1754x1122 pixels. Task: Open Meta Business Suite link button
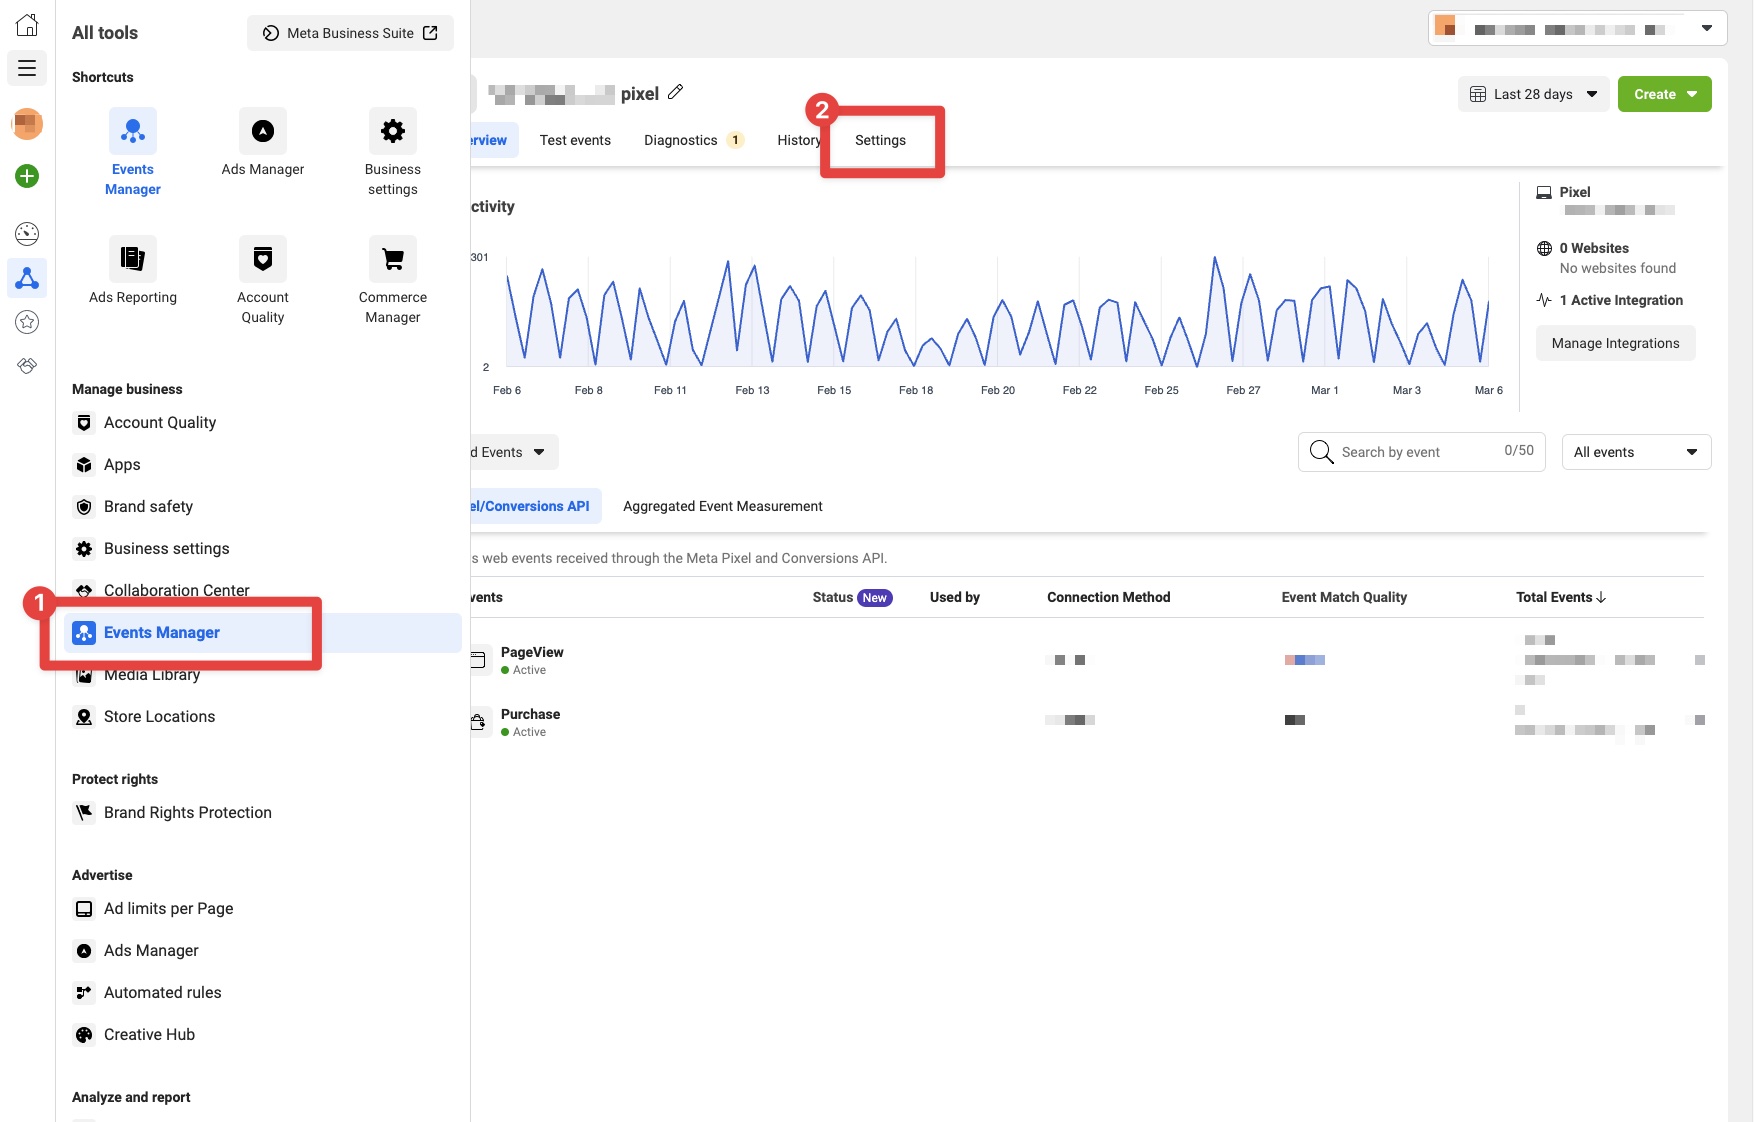click(350, 33)
